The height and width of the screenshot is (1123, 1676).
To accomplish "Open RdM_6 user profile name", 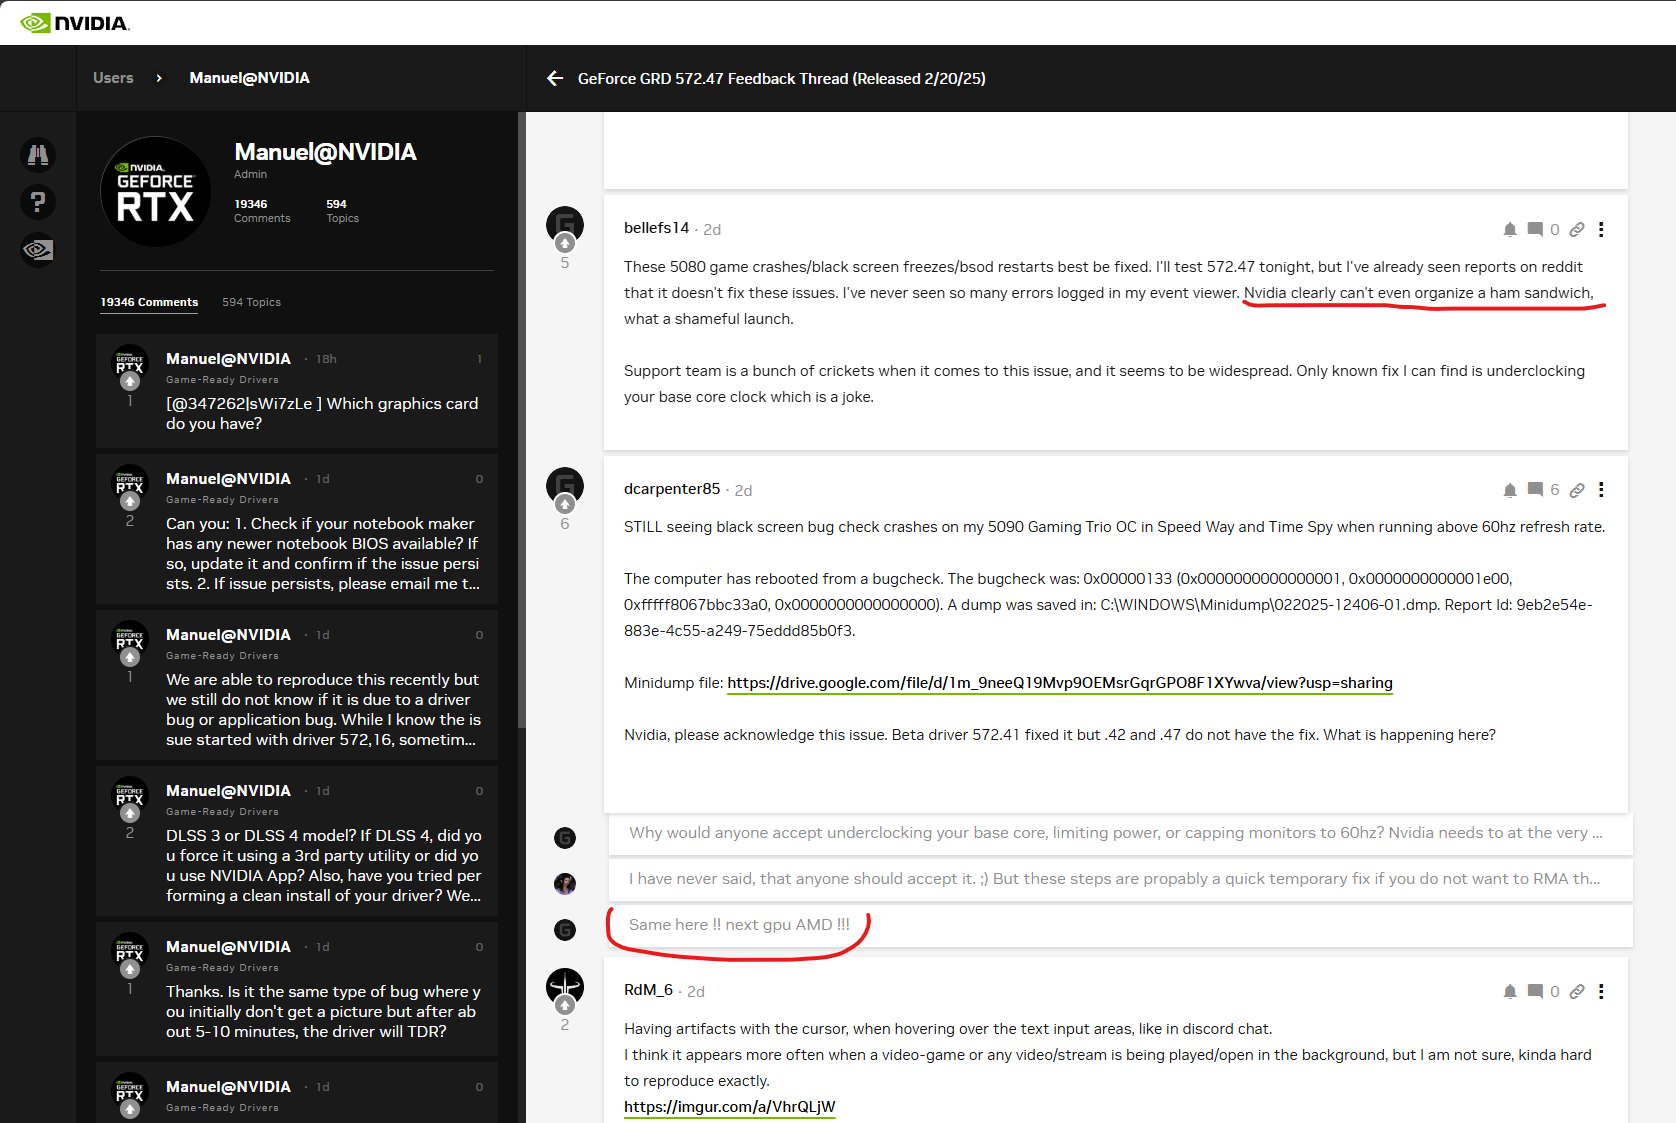I will pyautogui.click(x=648, y=990).
